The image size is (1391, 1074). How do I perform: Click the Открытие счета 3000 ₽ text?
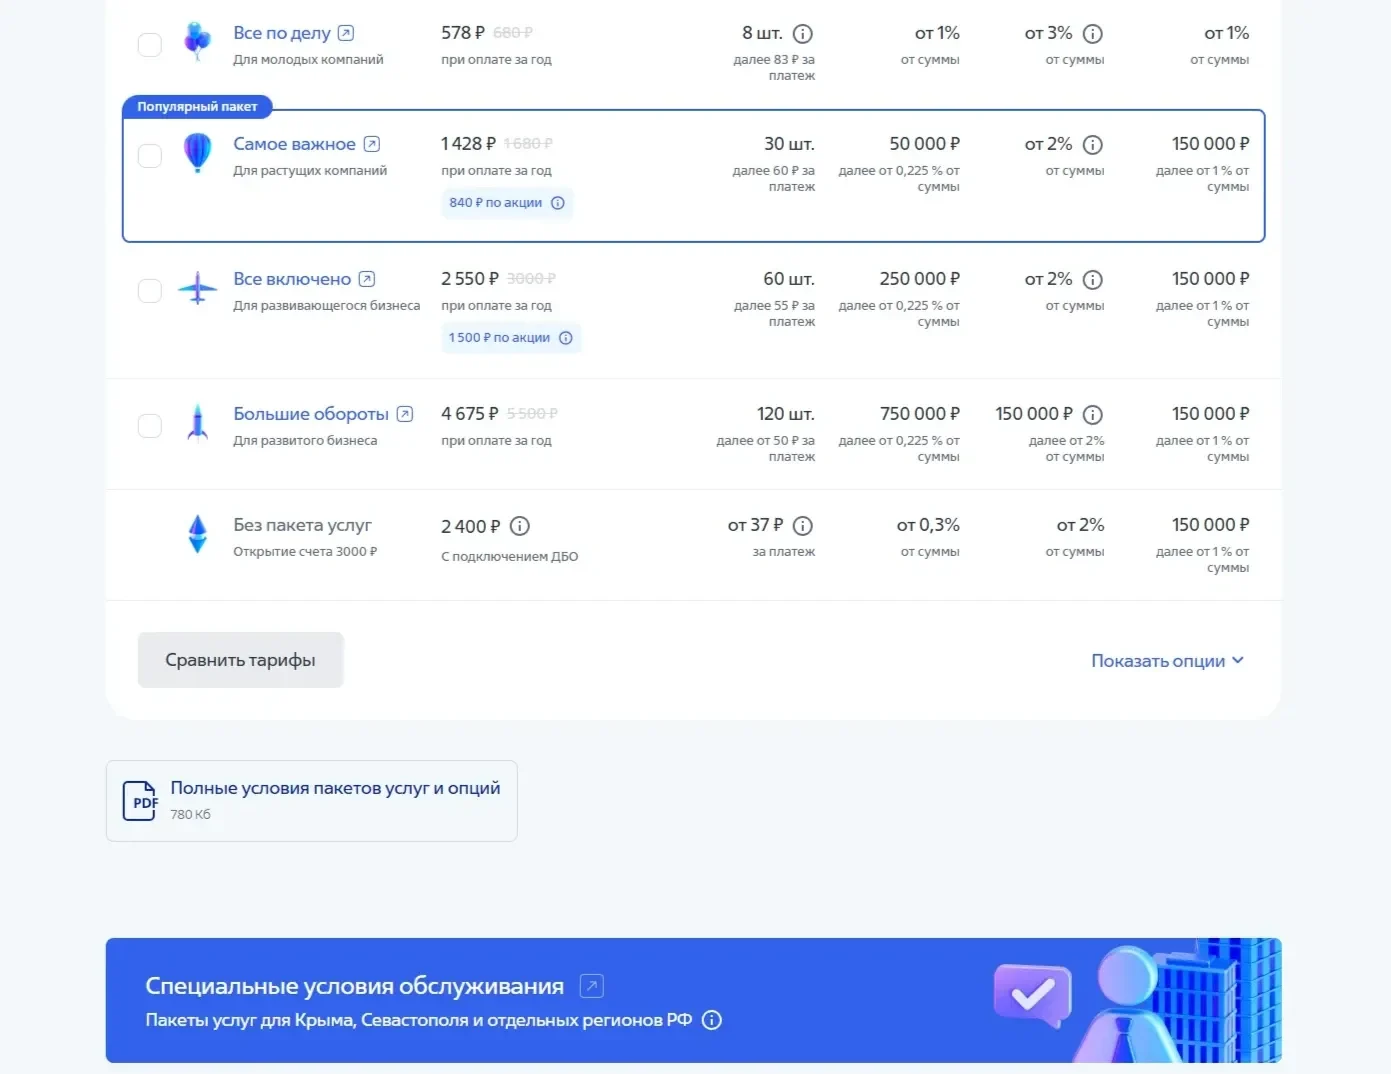pos(305,552)
